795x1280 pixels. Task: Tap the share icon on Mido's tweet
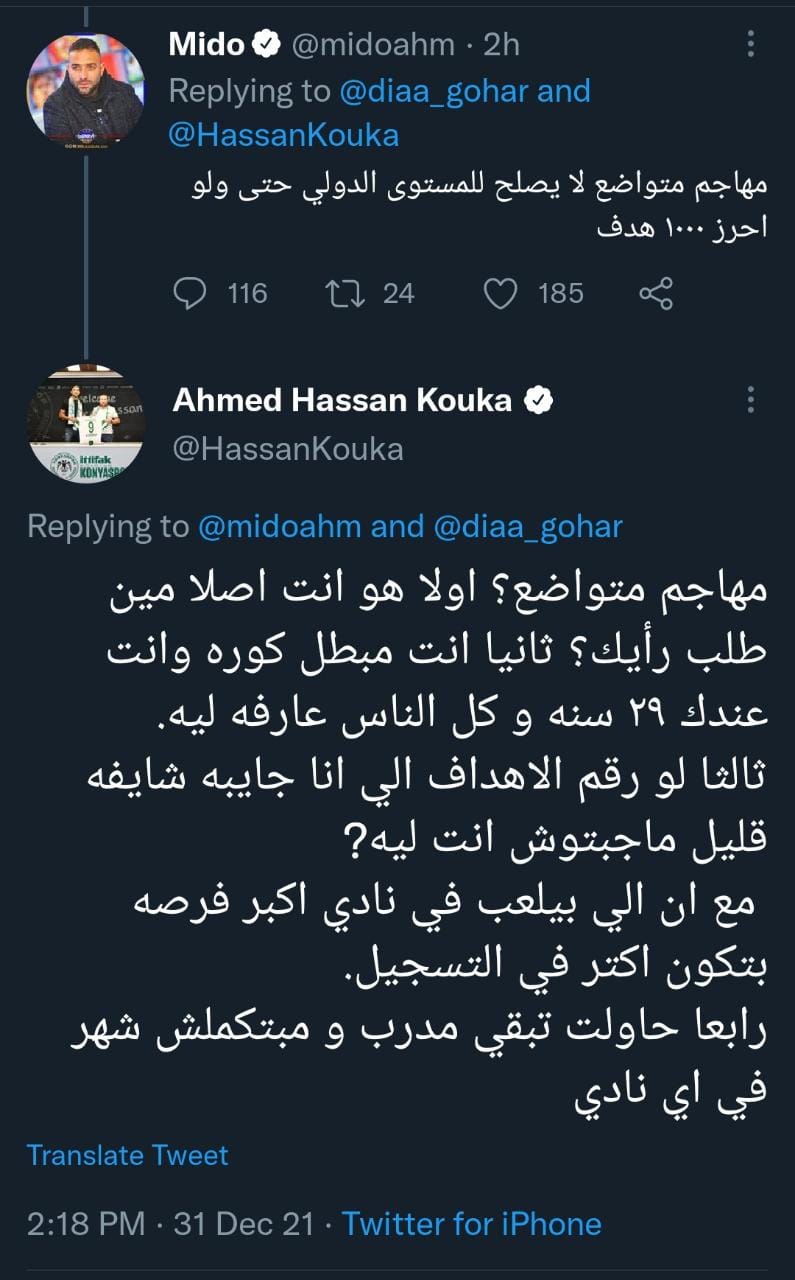coord(655,293)
